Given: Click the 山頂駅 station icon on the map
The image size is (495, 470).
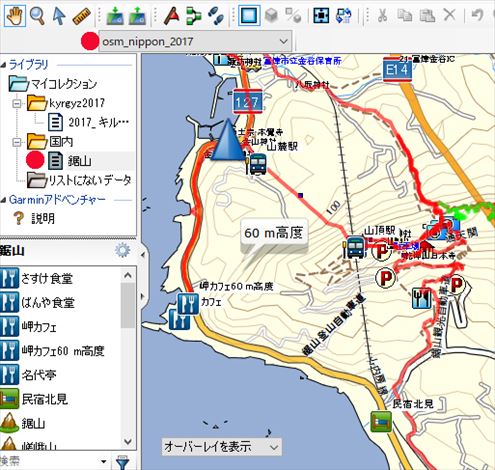Looking at the screenshot, I should 354,247.
